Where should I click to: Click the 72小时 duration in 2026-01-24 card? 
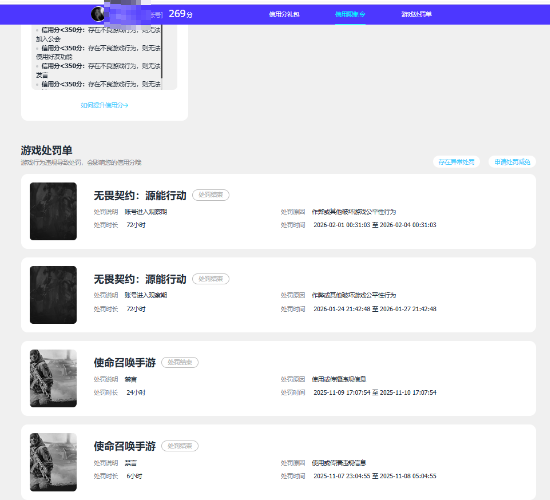(x=136, y=309)
